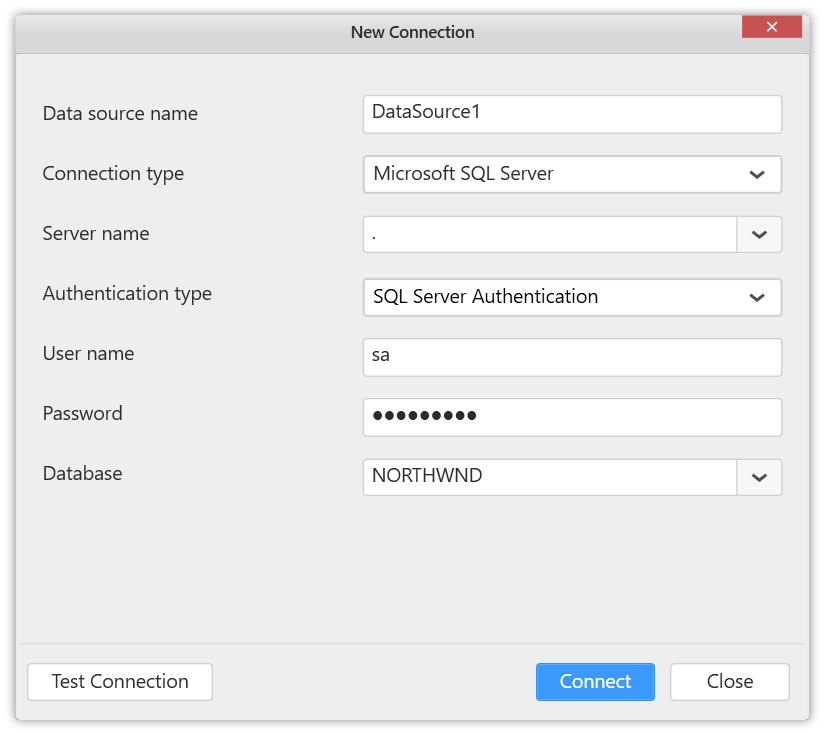
Task: Expand the Server name list arrow
Action: tap(759, 235)
